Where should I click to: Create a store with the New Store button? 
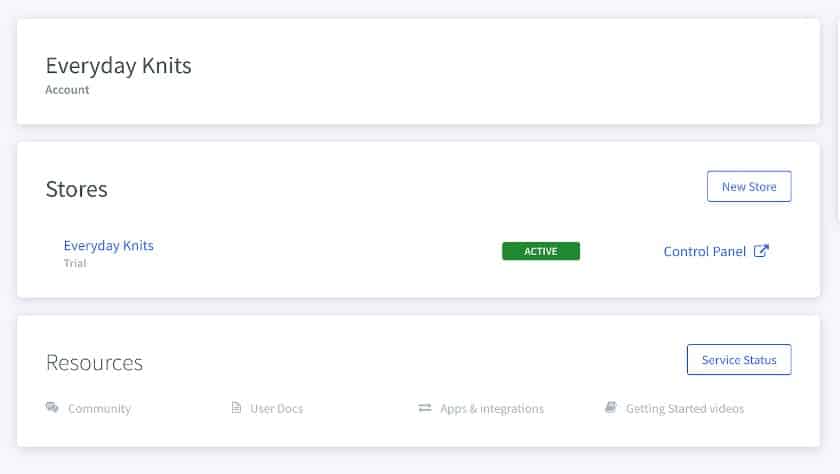coord(749,186)
